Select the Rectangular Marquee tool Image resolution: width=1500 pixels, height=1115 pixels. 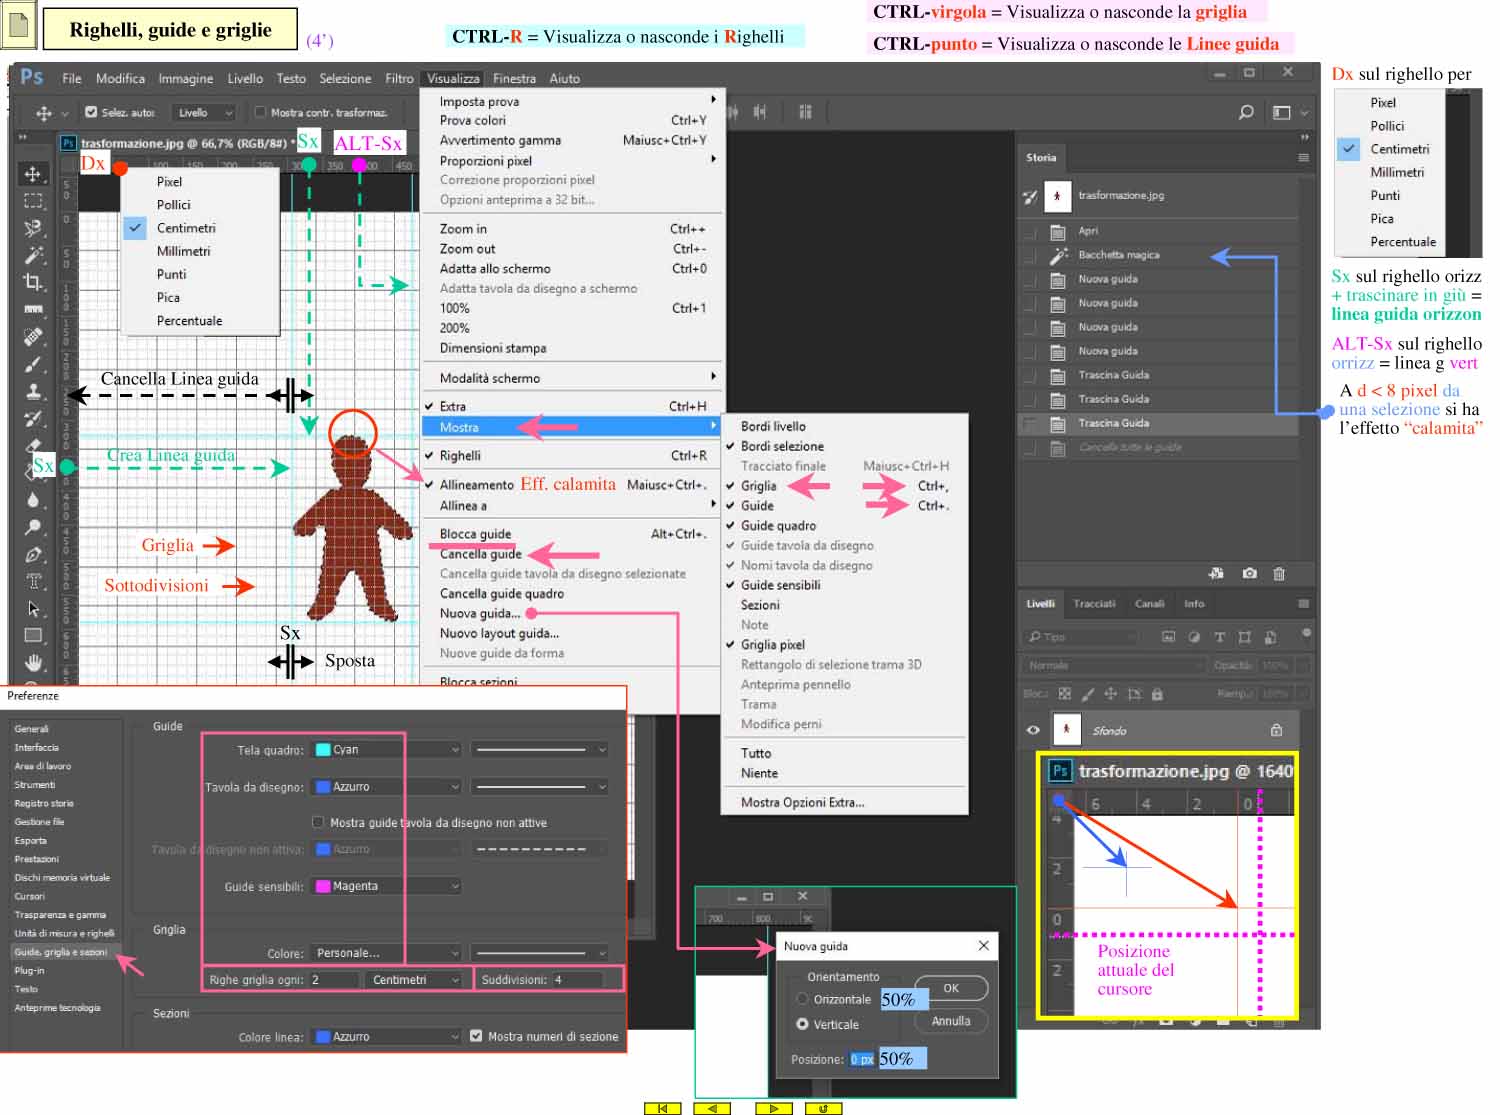point(33,201)
